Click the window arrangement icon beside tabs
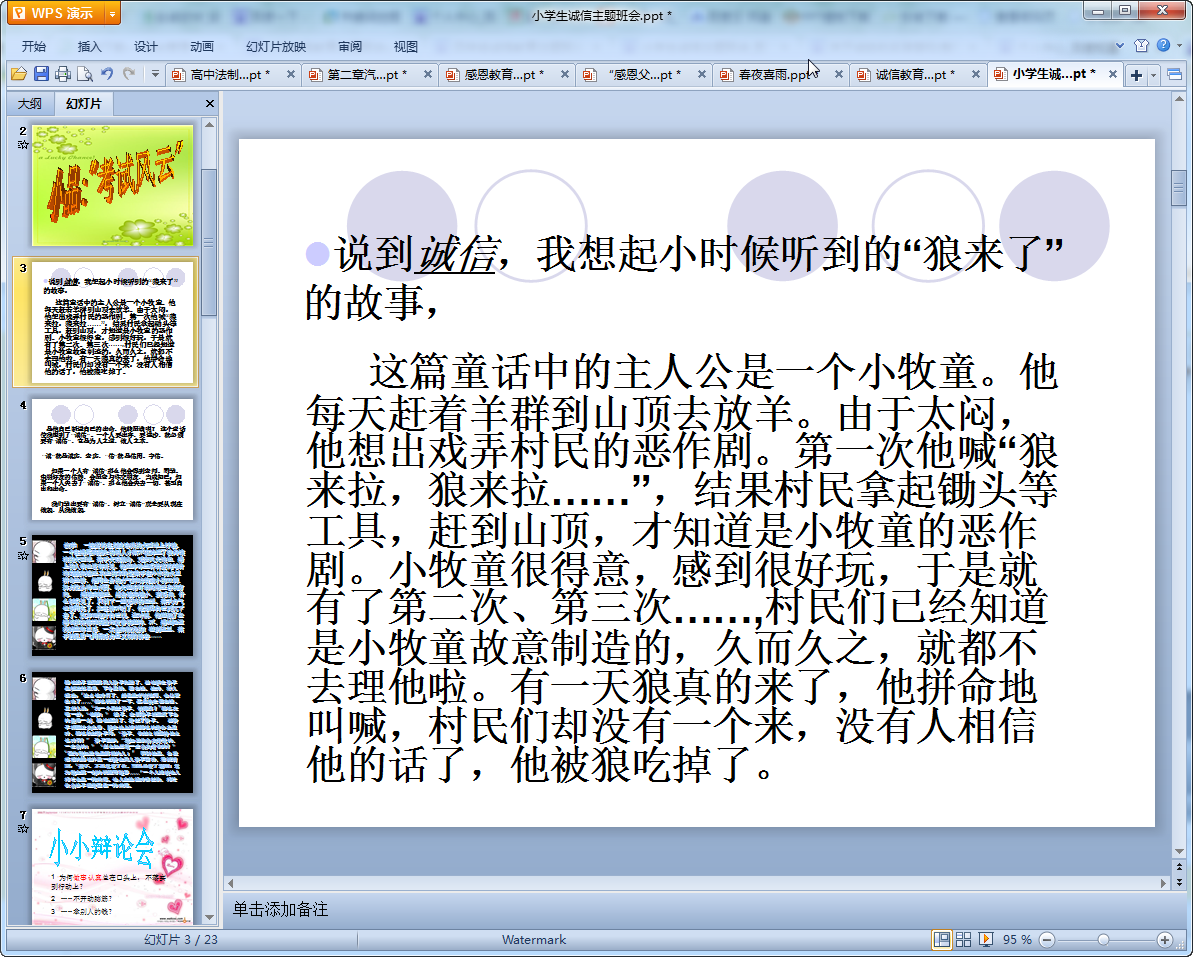Screen dimensions: 1193x957 1175,75
